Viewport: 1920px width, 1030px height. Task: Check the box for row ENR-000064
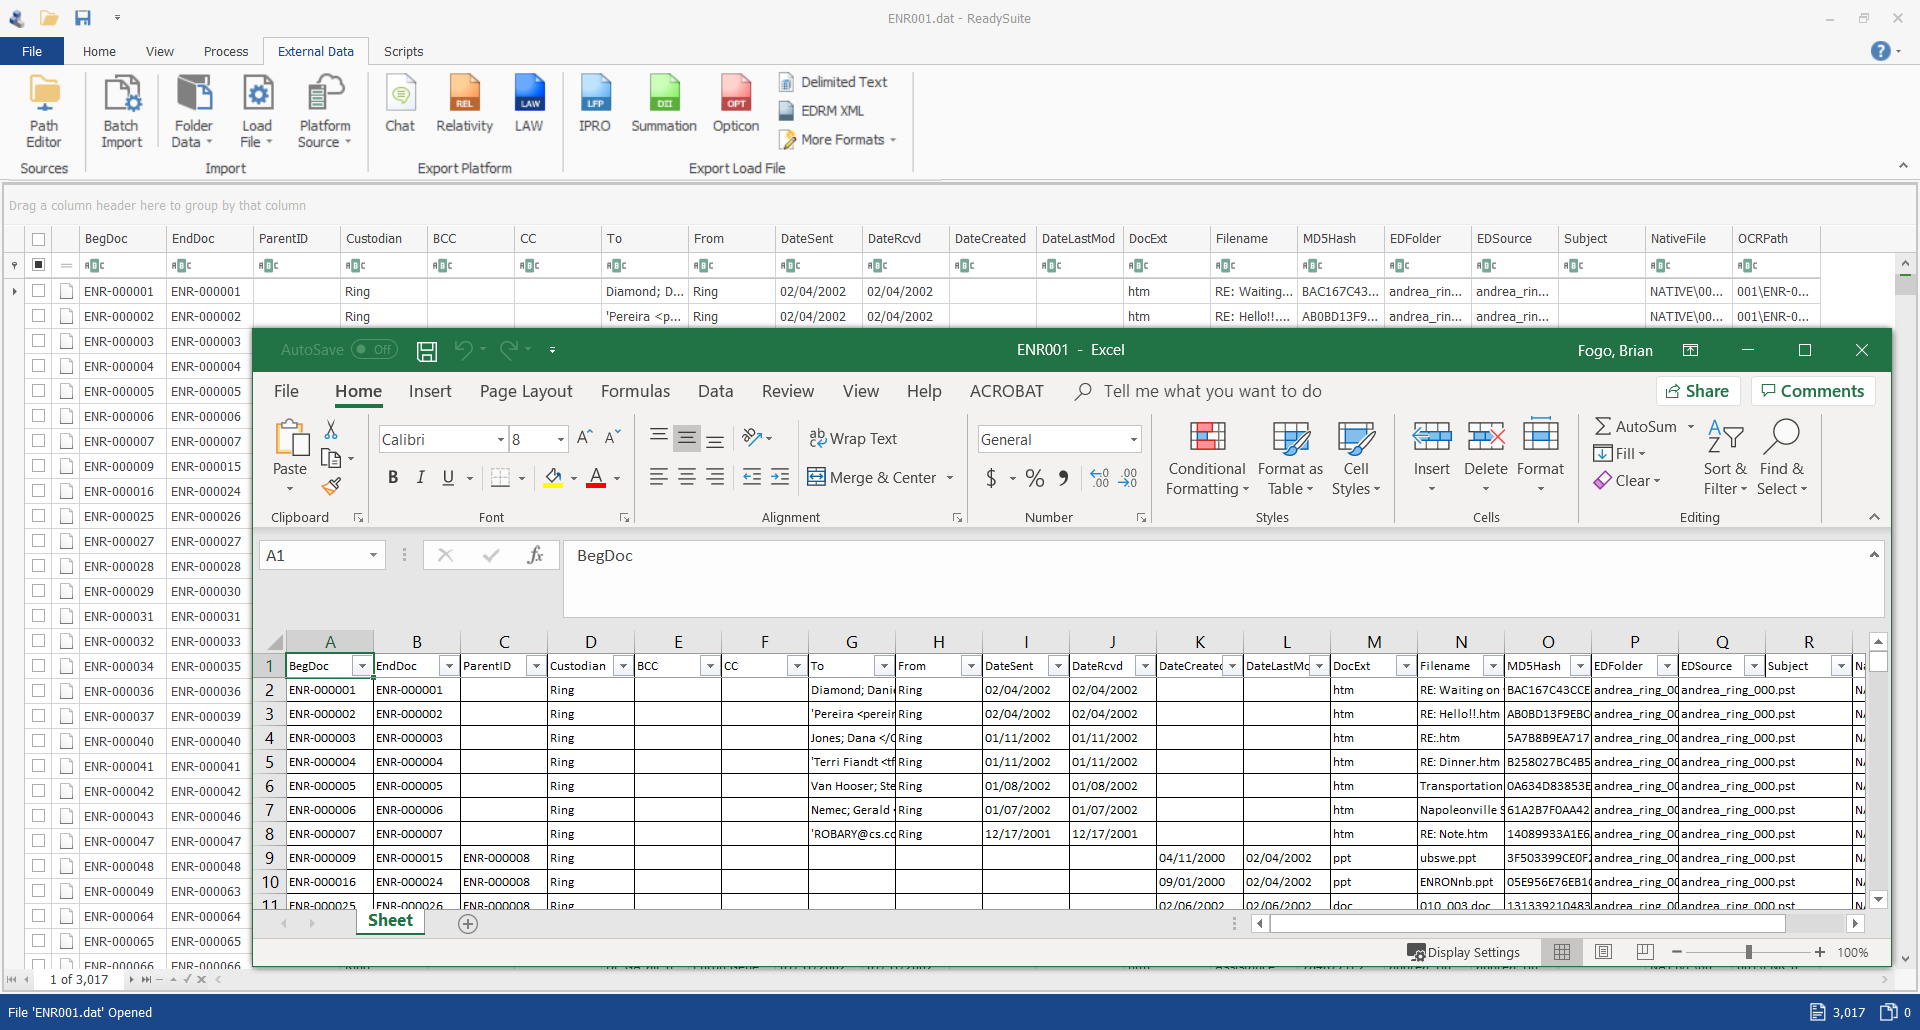pos(38,916)
